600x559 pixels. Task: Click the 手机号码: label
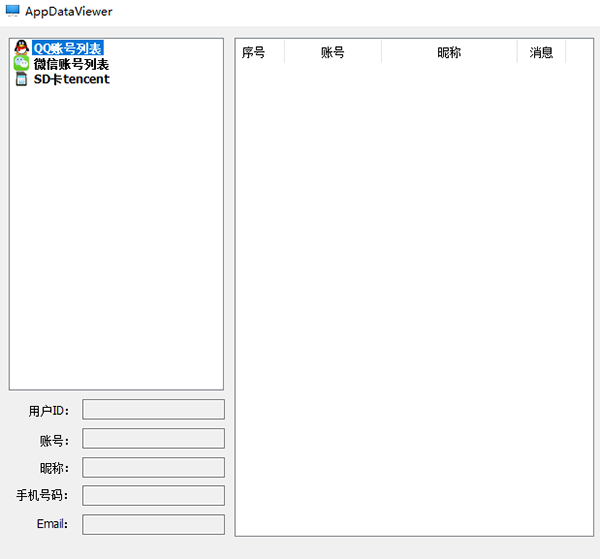click(42, 495)
